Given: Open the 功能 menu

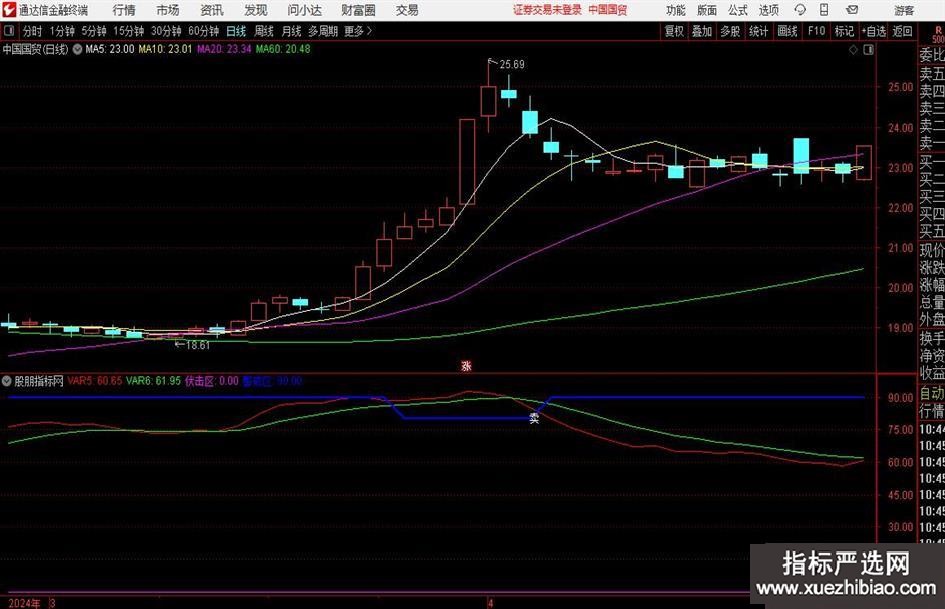Looking at the screenshot, I should click(676, 10).
